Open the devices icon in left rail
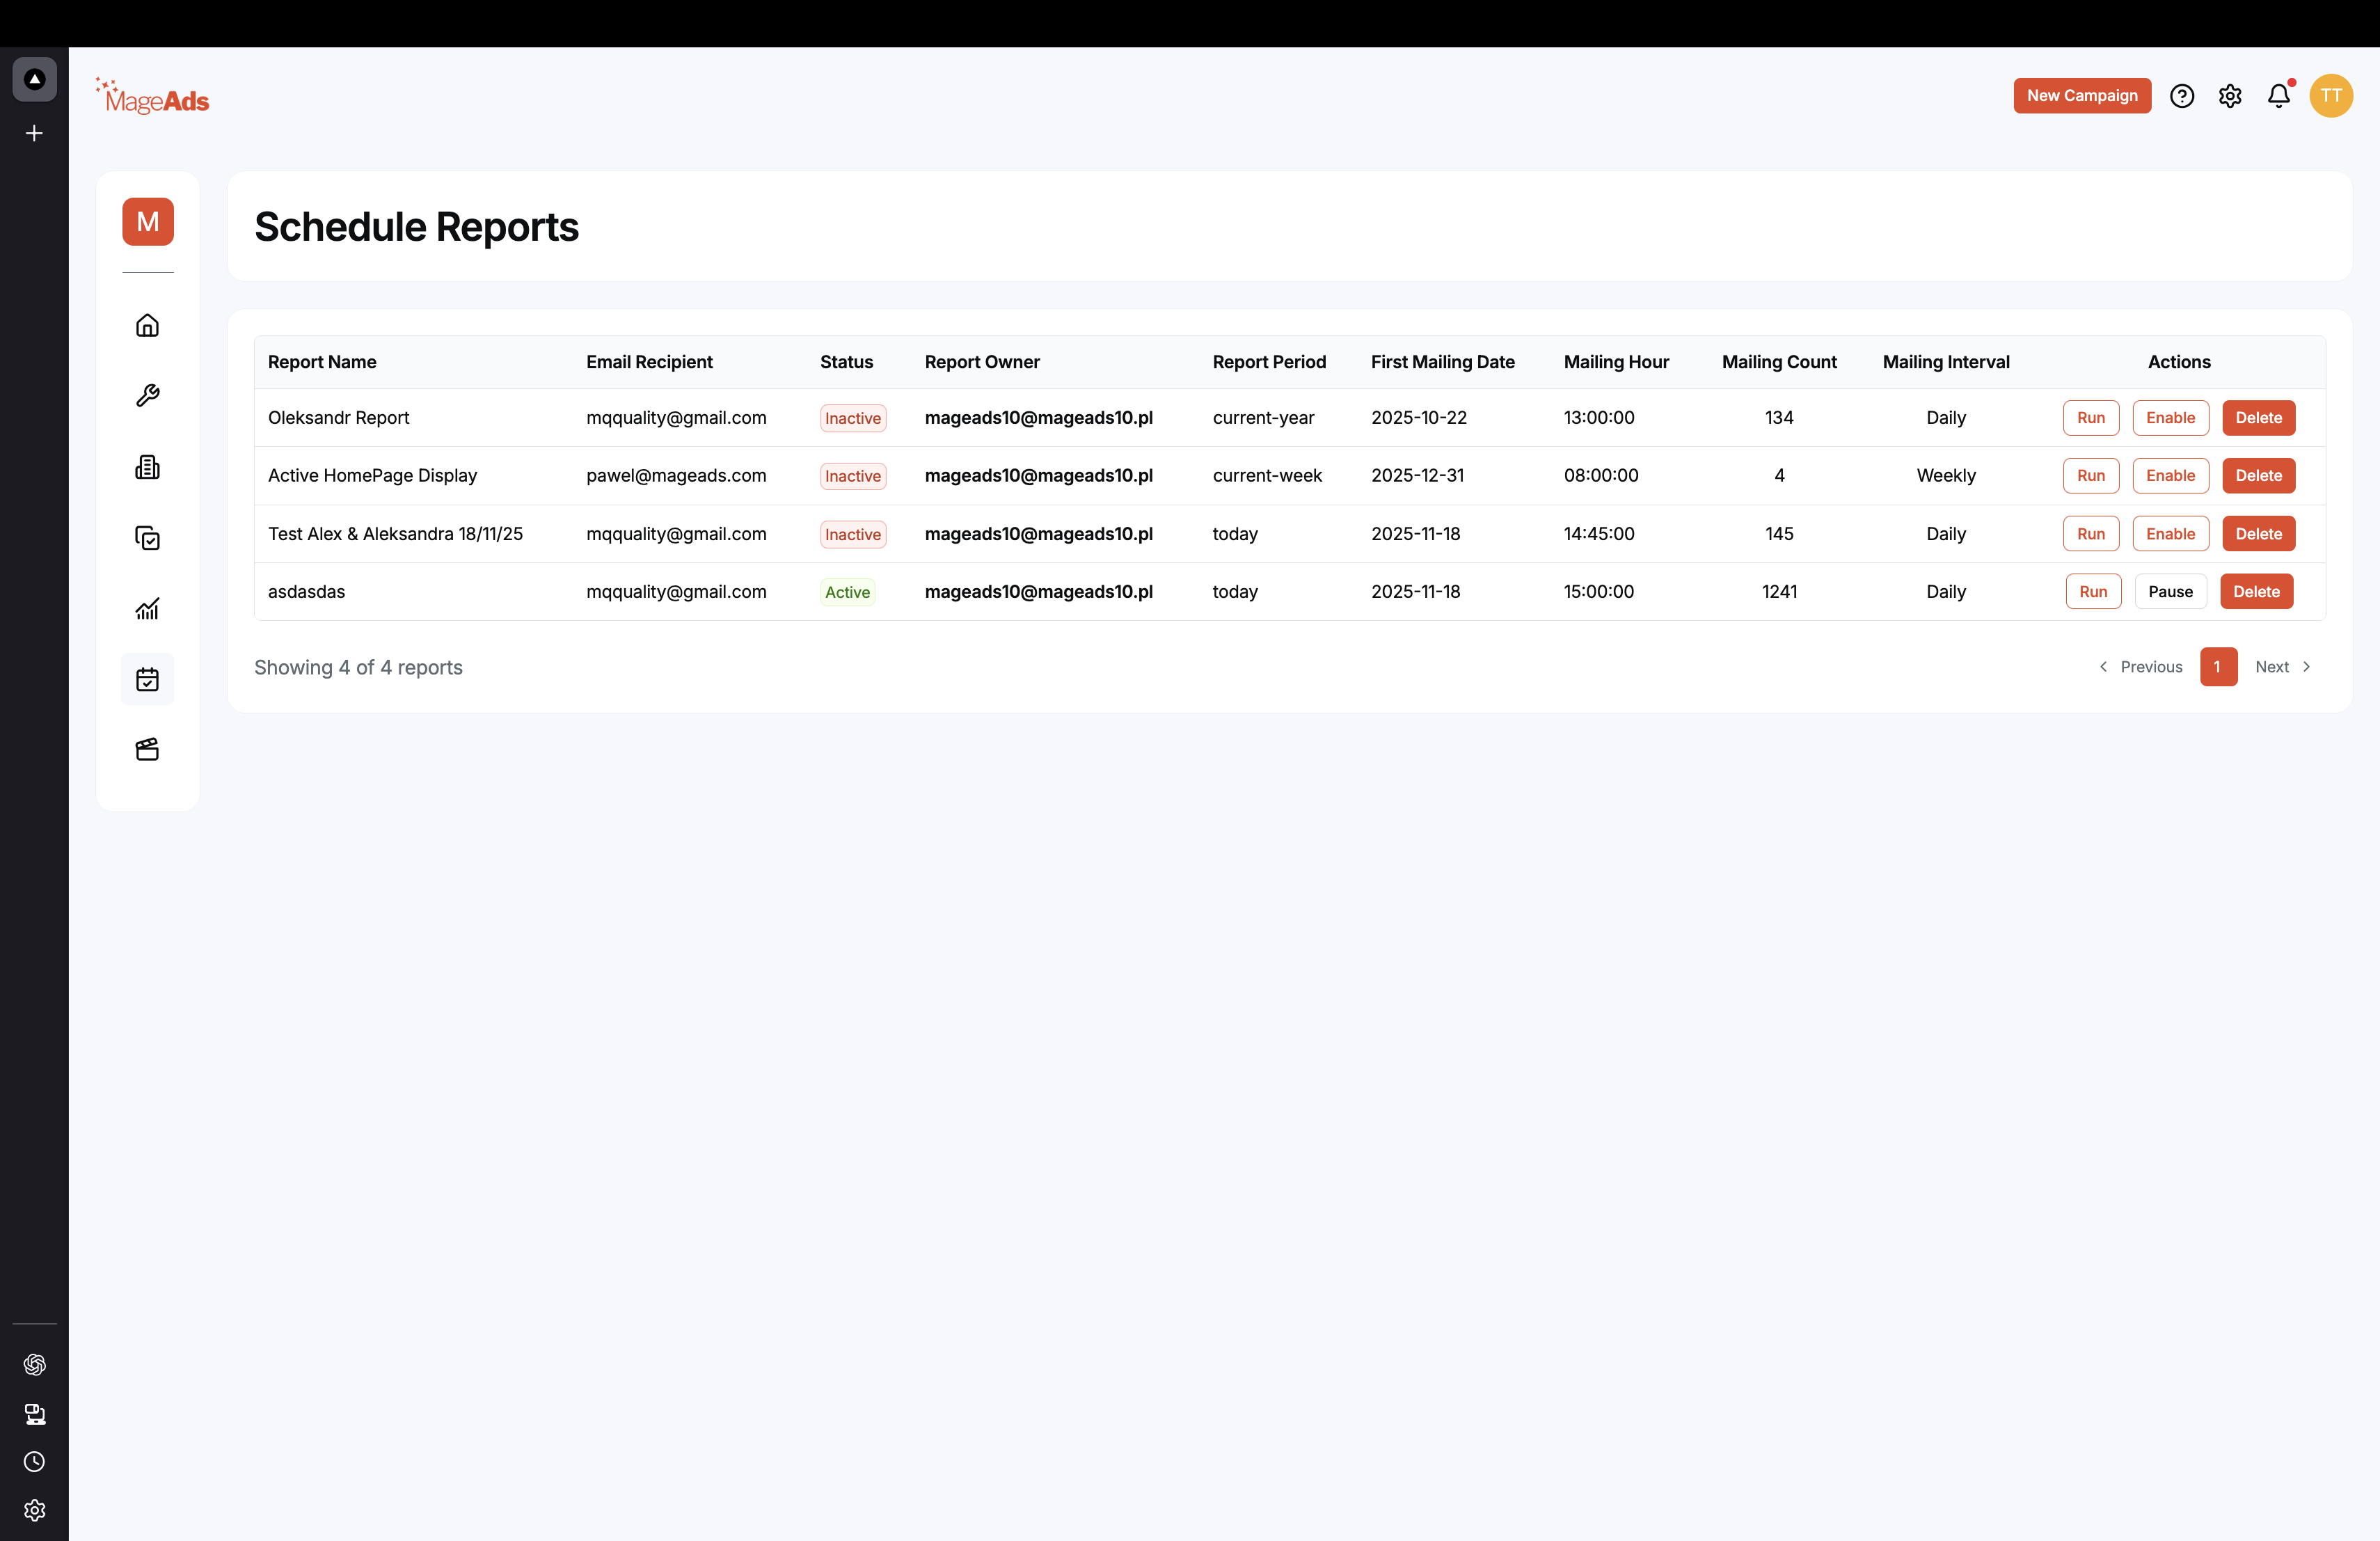 [34, 1414]
